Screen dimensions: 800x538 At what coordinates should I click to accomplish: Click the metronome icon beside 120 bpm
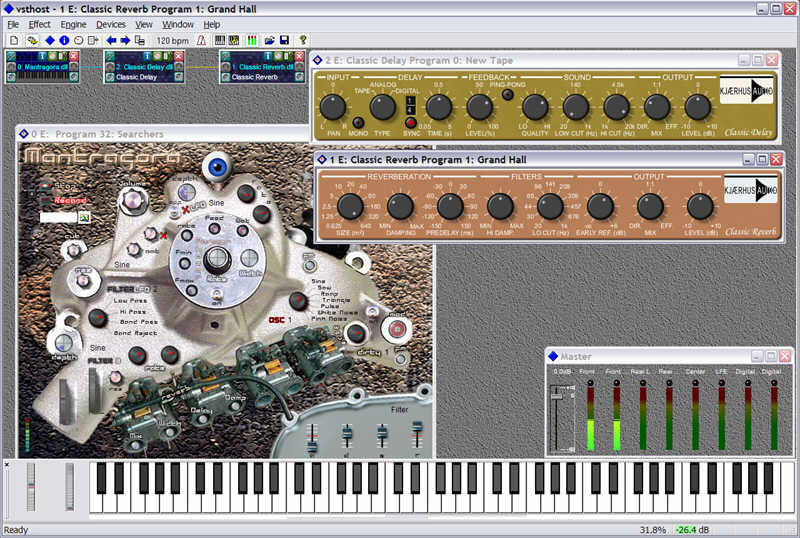coord(202,40)
